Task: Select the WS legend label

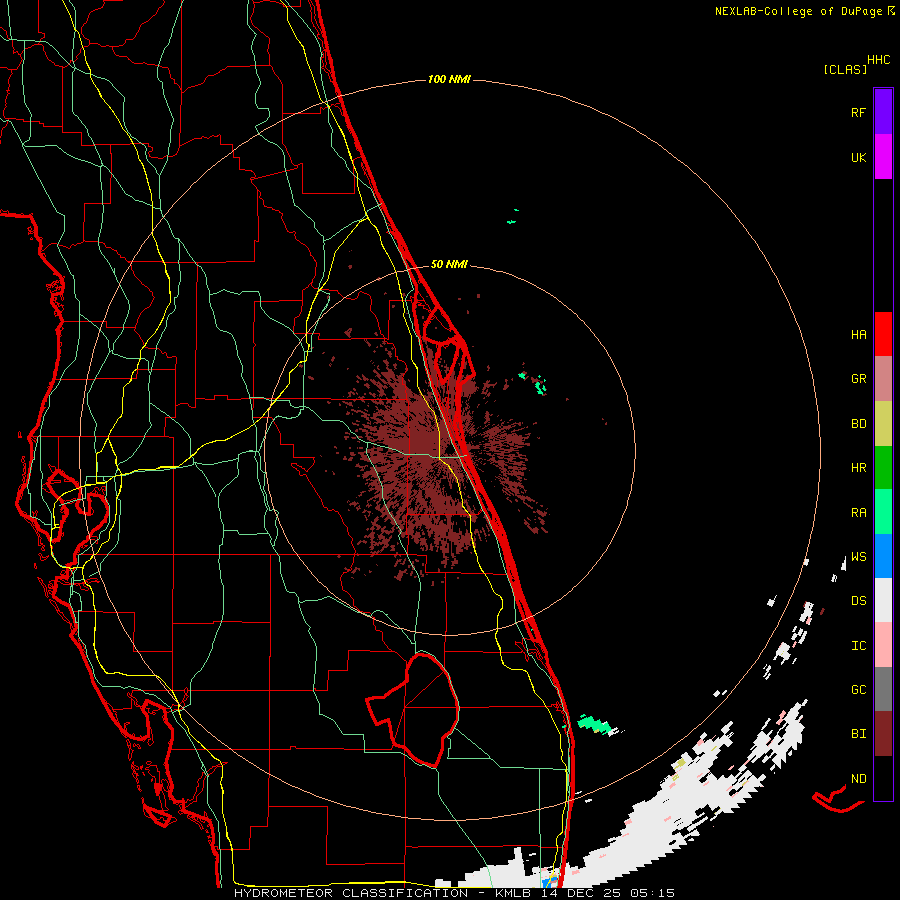Action: 858,557
